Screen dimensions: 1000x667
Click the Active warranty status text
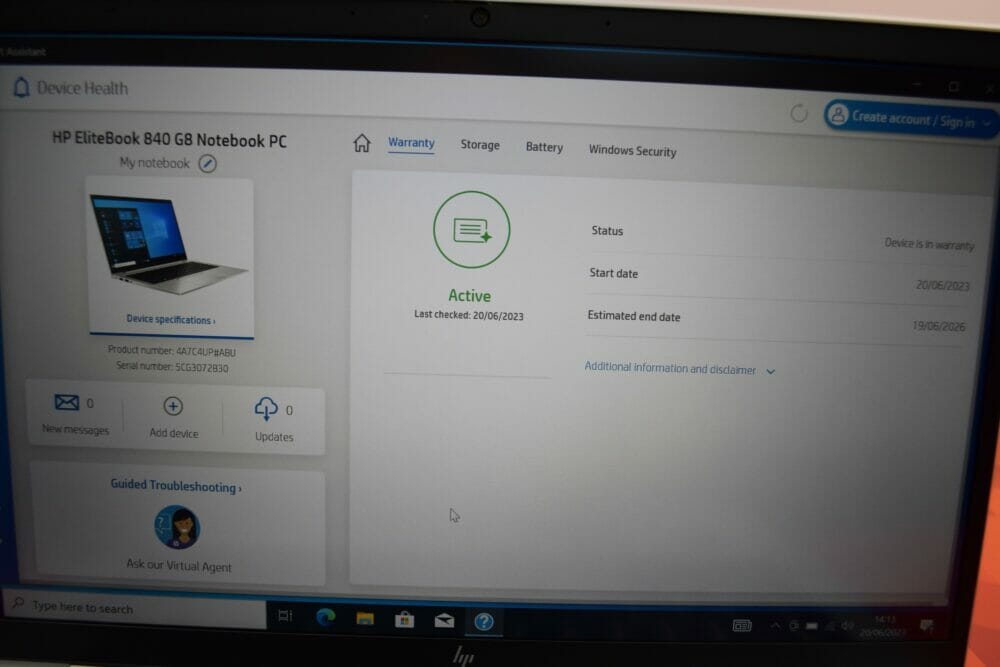coord(469,295)
